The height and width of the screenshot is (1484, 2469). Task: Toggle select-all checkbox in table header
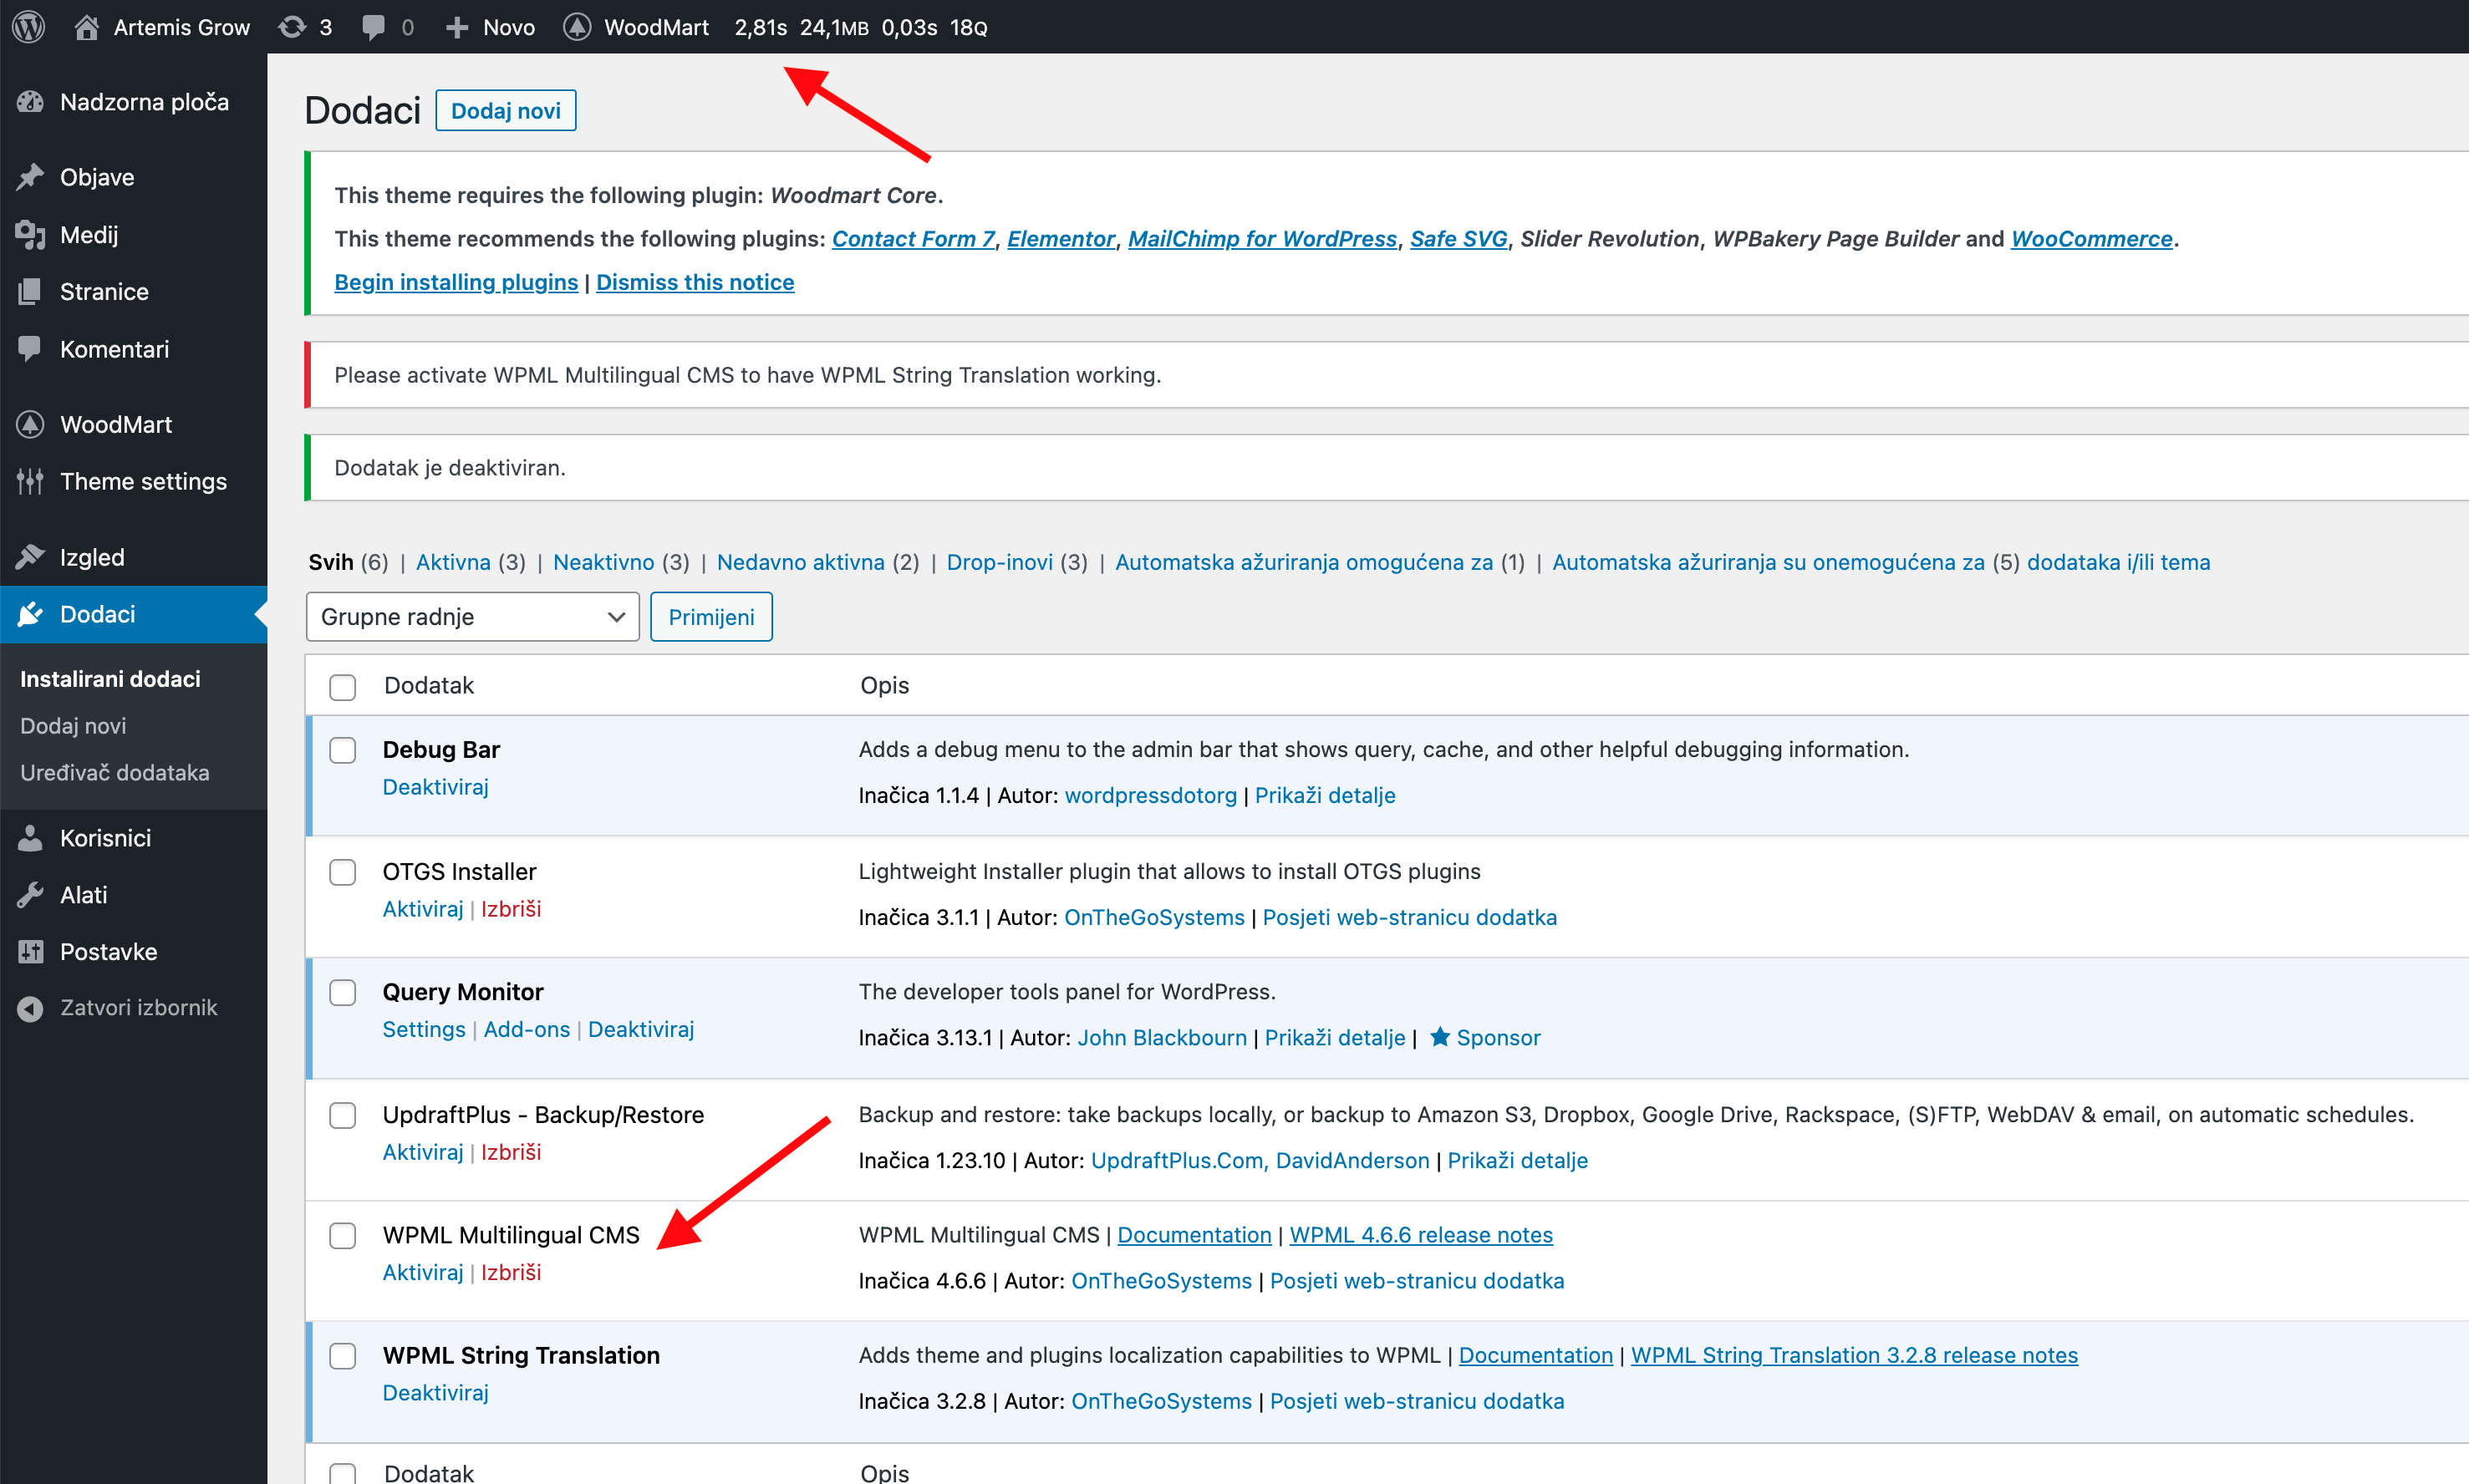343,687
